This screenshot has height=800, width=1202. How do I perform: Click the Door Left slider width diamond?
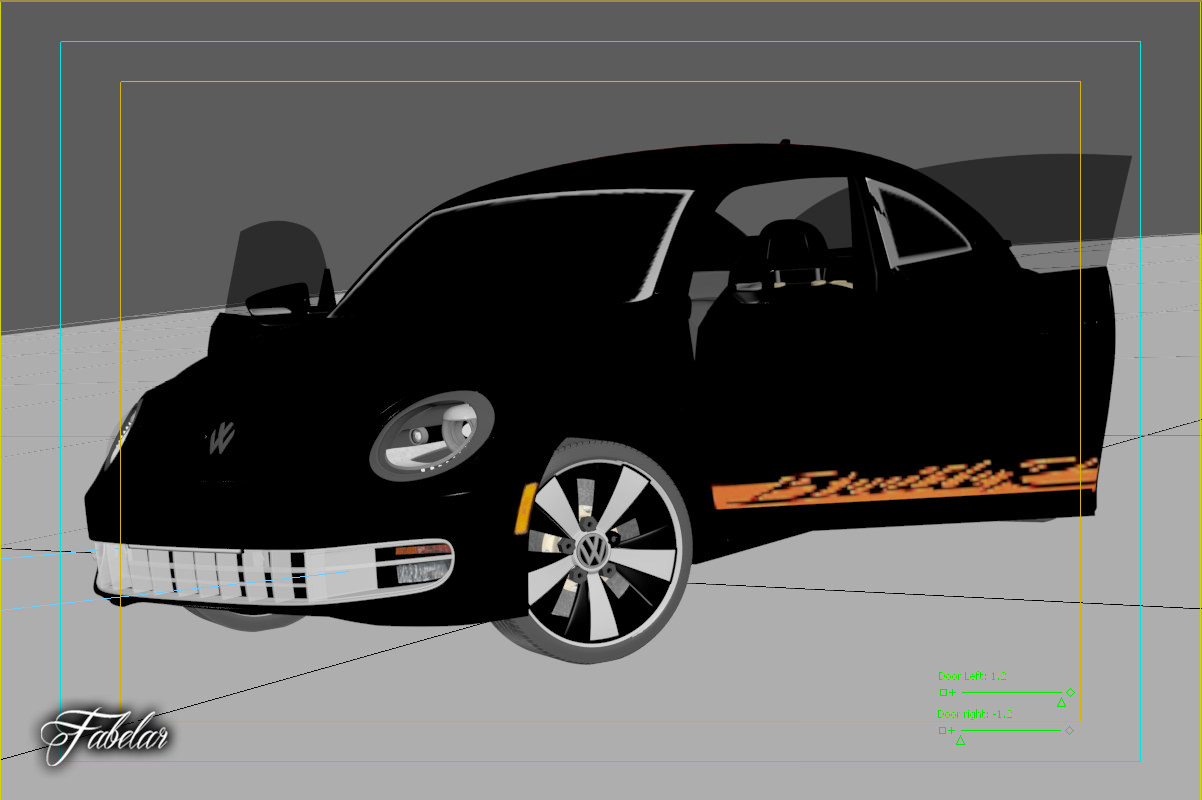tap(1070, 692)
